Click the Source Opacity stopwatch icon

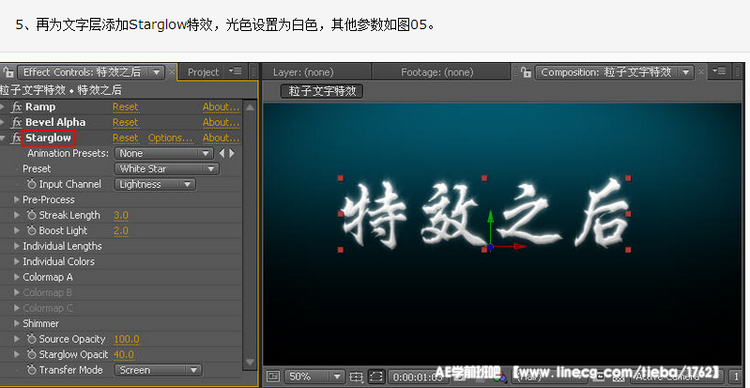32,339
